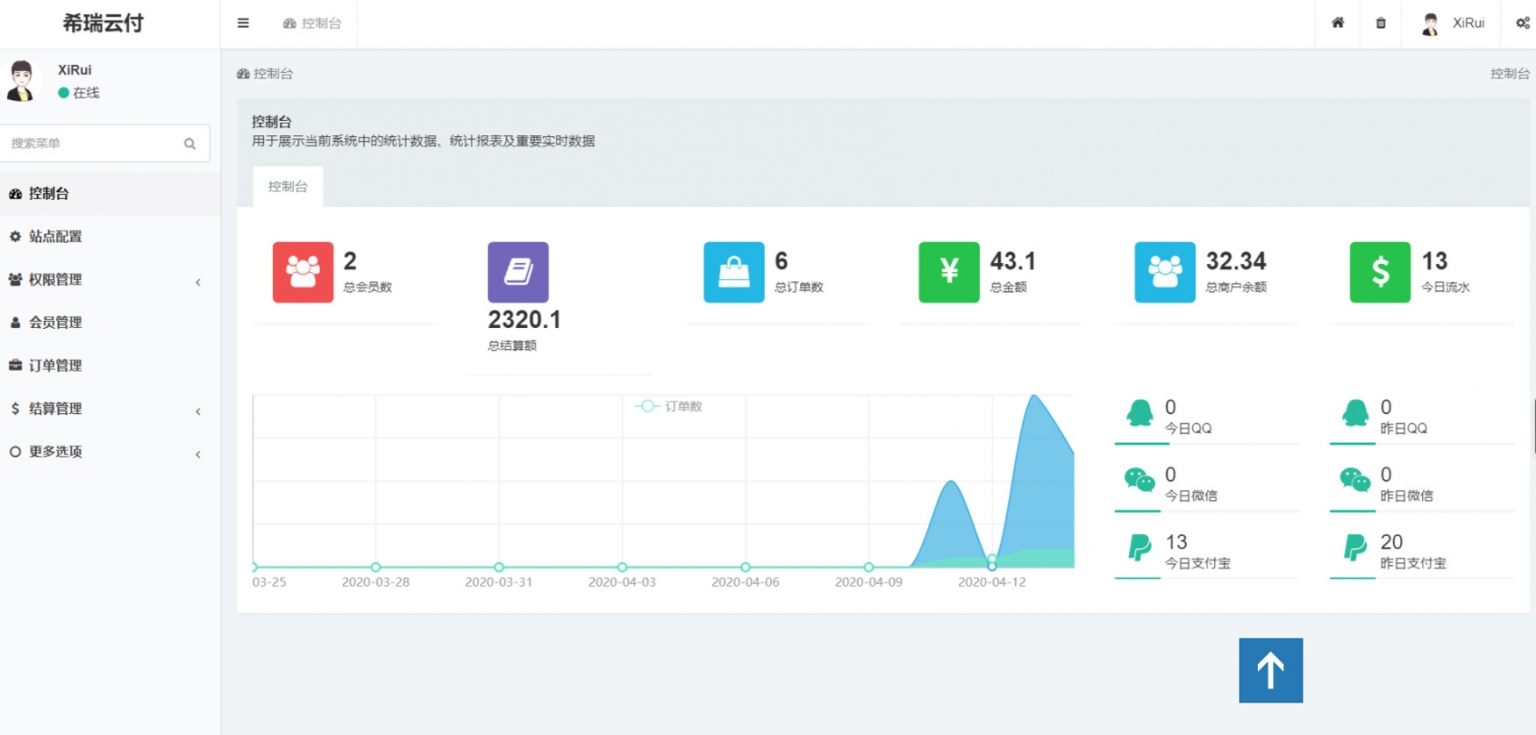Toggle the 订单数 chart legend
This screenshot has width=1536, height=735.
click(668, 407)
